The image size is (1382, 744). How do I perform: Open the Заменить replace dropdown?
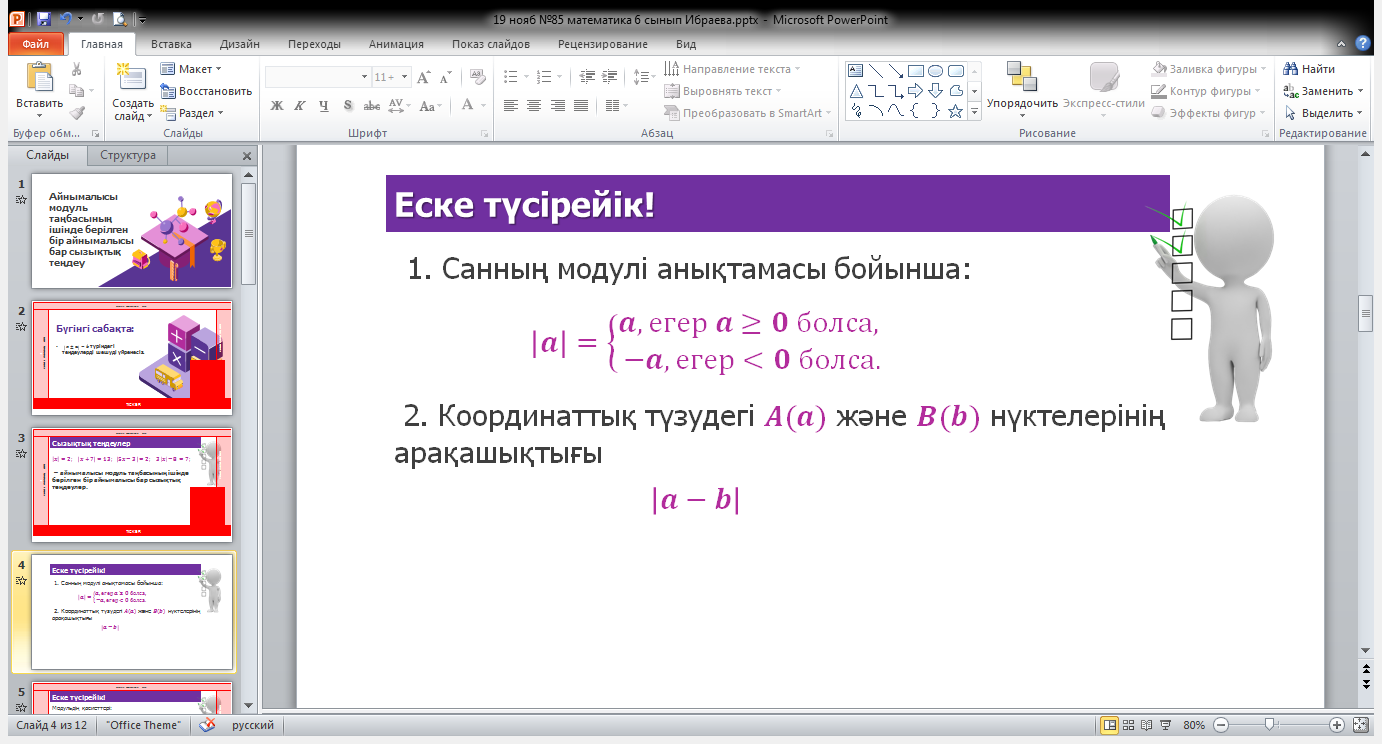(x=1324, y=91)
